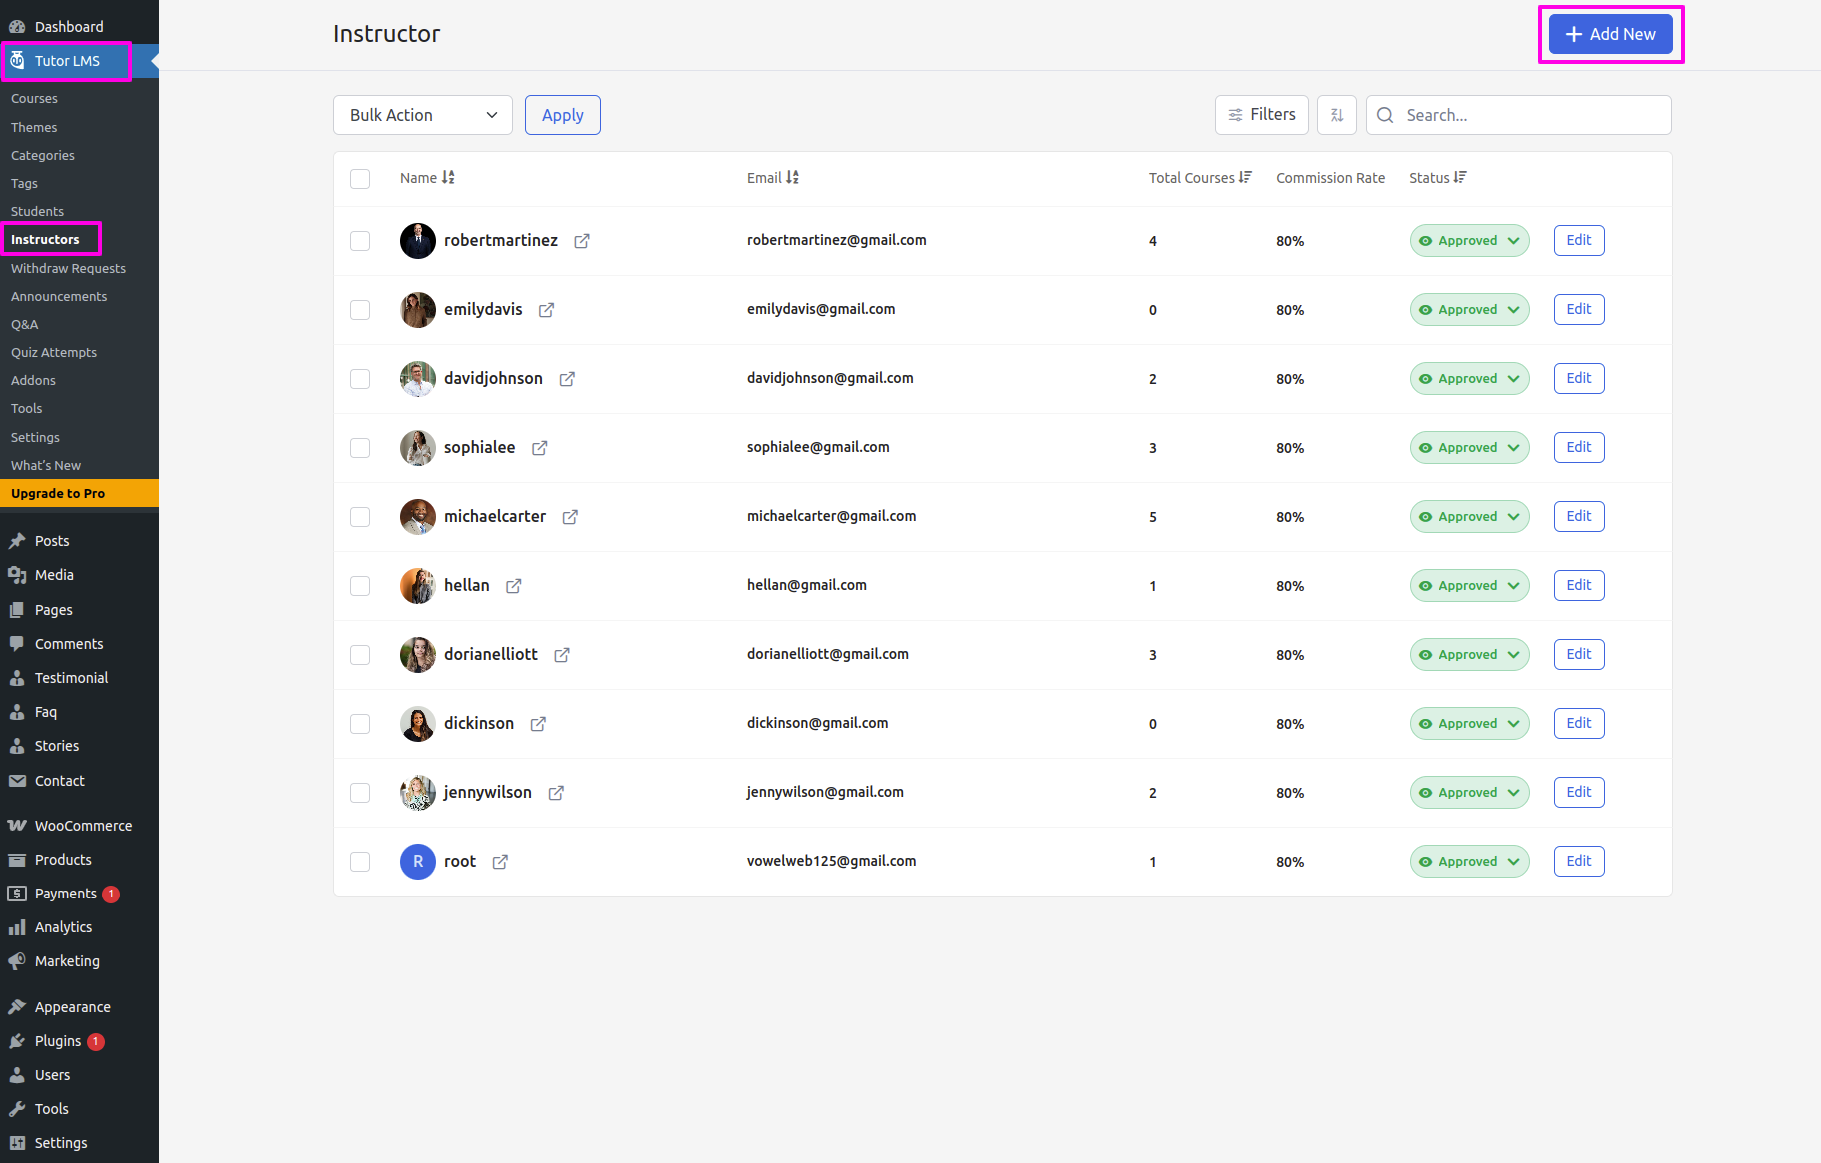1821x1163 pixels.
Task: Sort instructors by Name column icon
Action: [448, 177]
